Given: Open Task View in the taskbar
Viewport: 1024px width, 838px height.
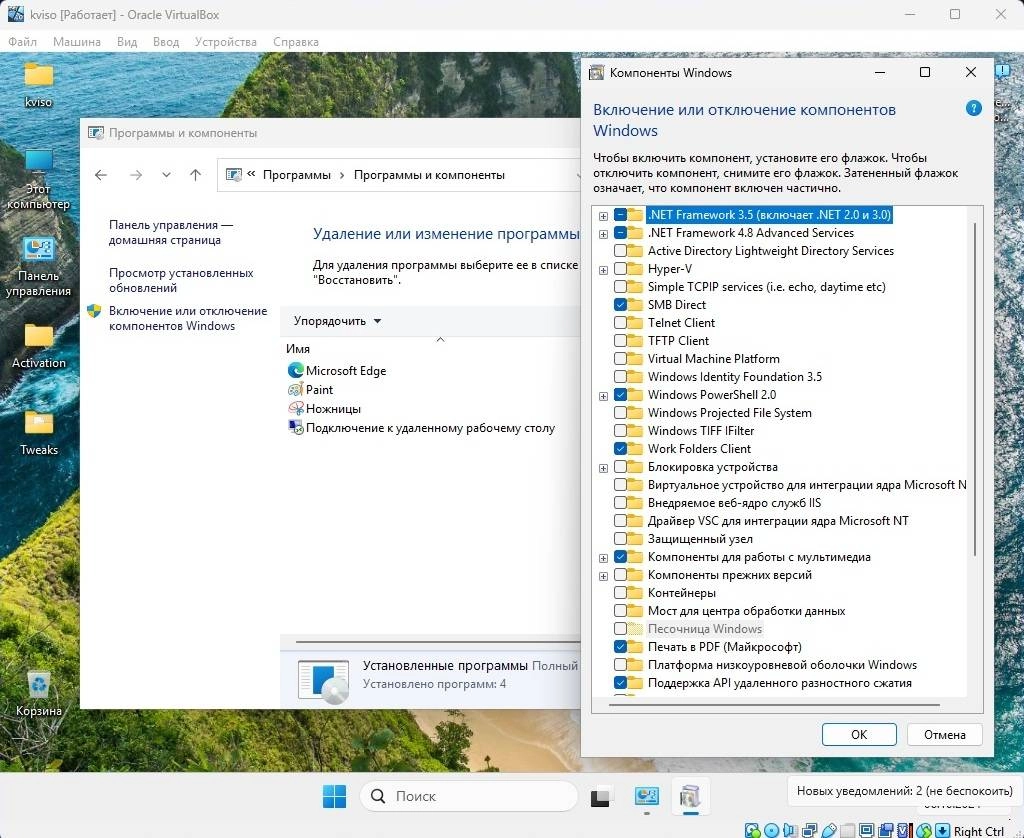Looking at the screenshot, I should pyautogui.click(x=601, y=797).
